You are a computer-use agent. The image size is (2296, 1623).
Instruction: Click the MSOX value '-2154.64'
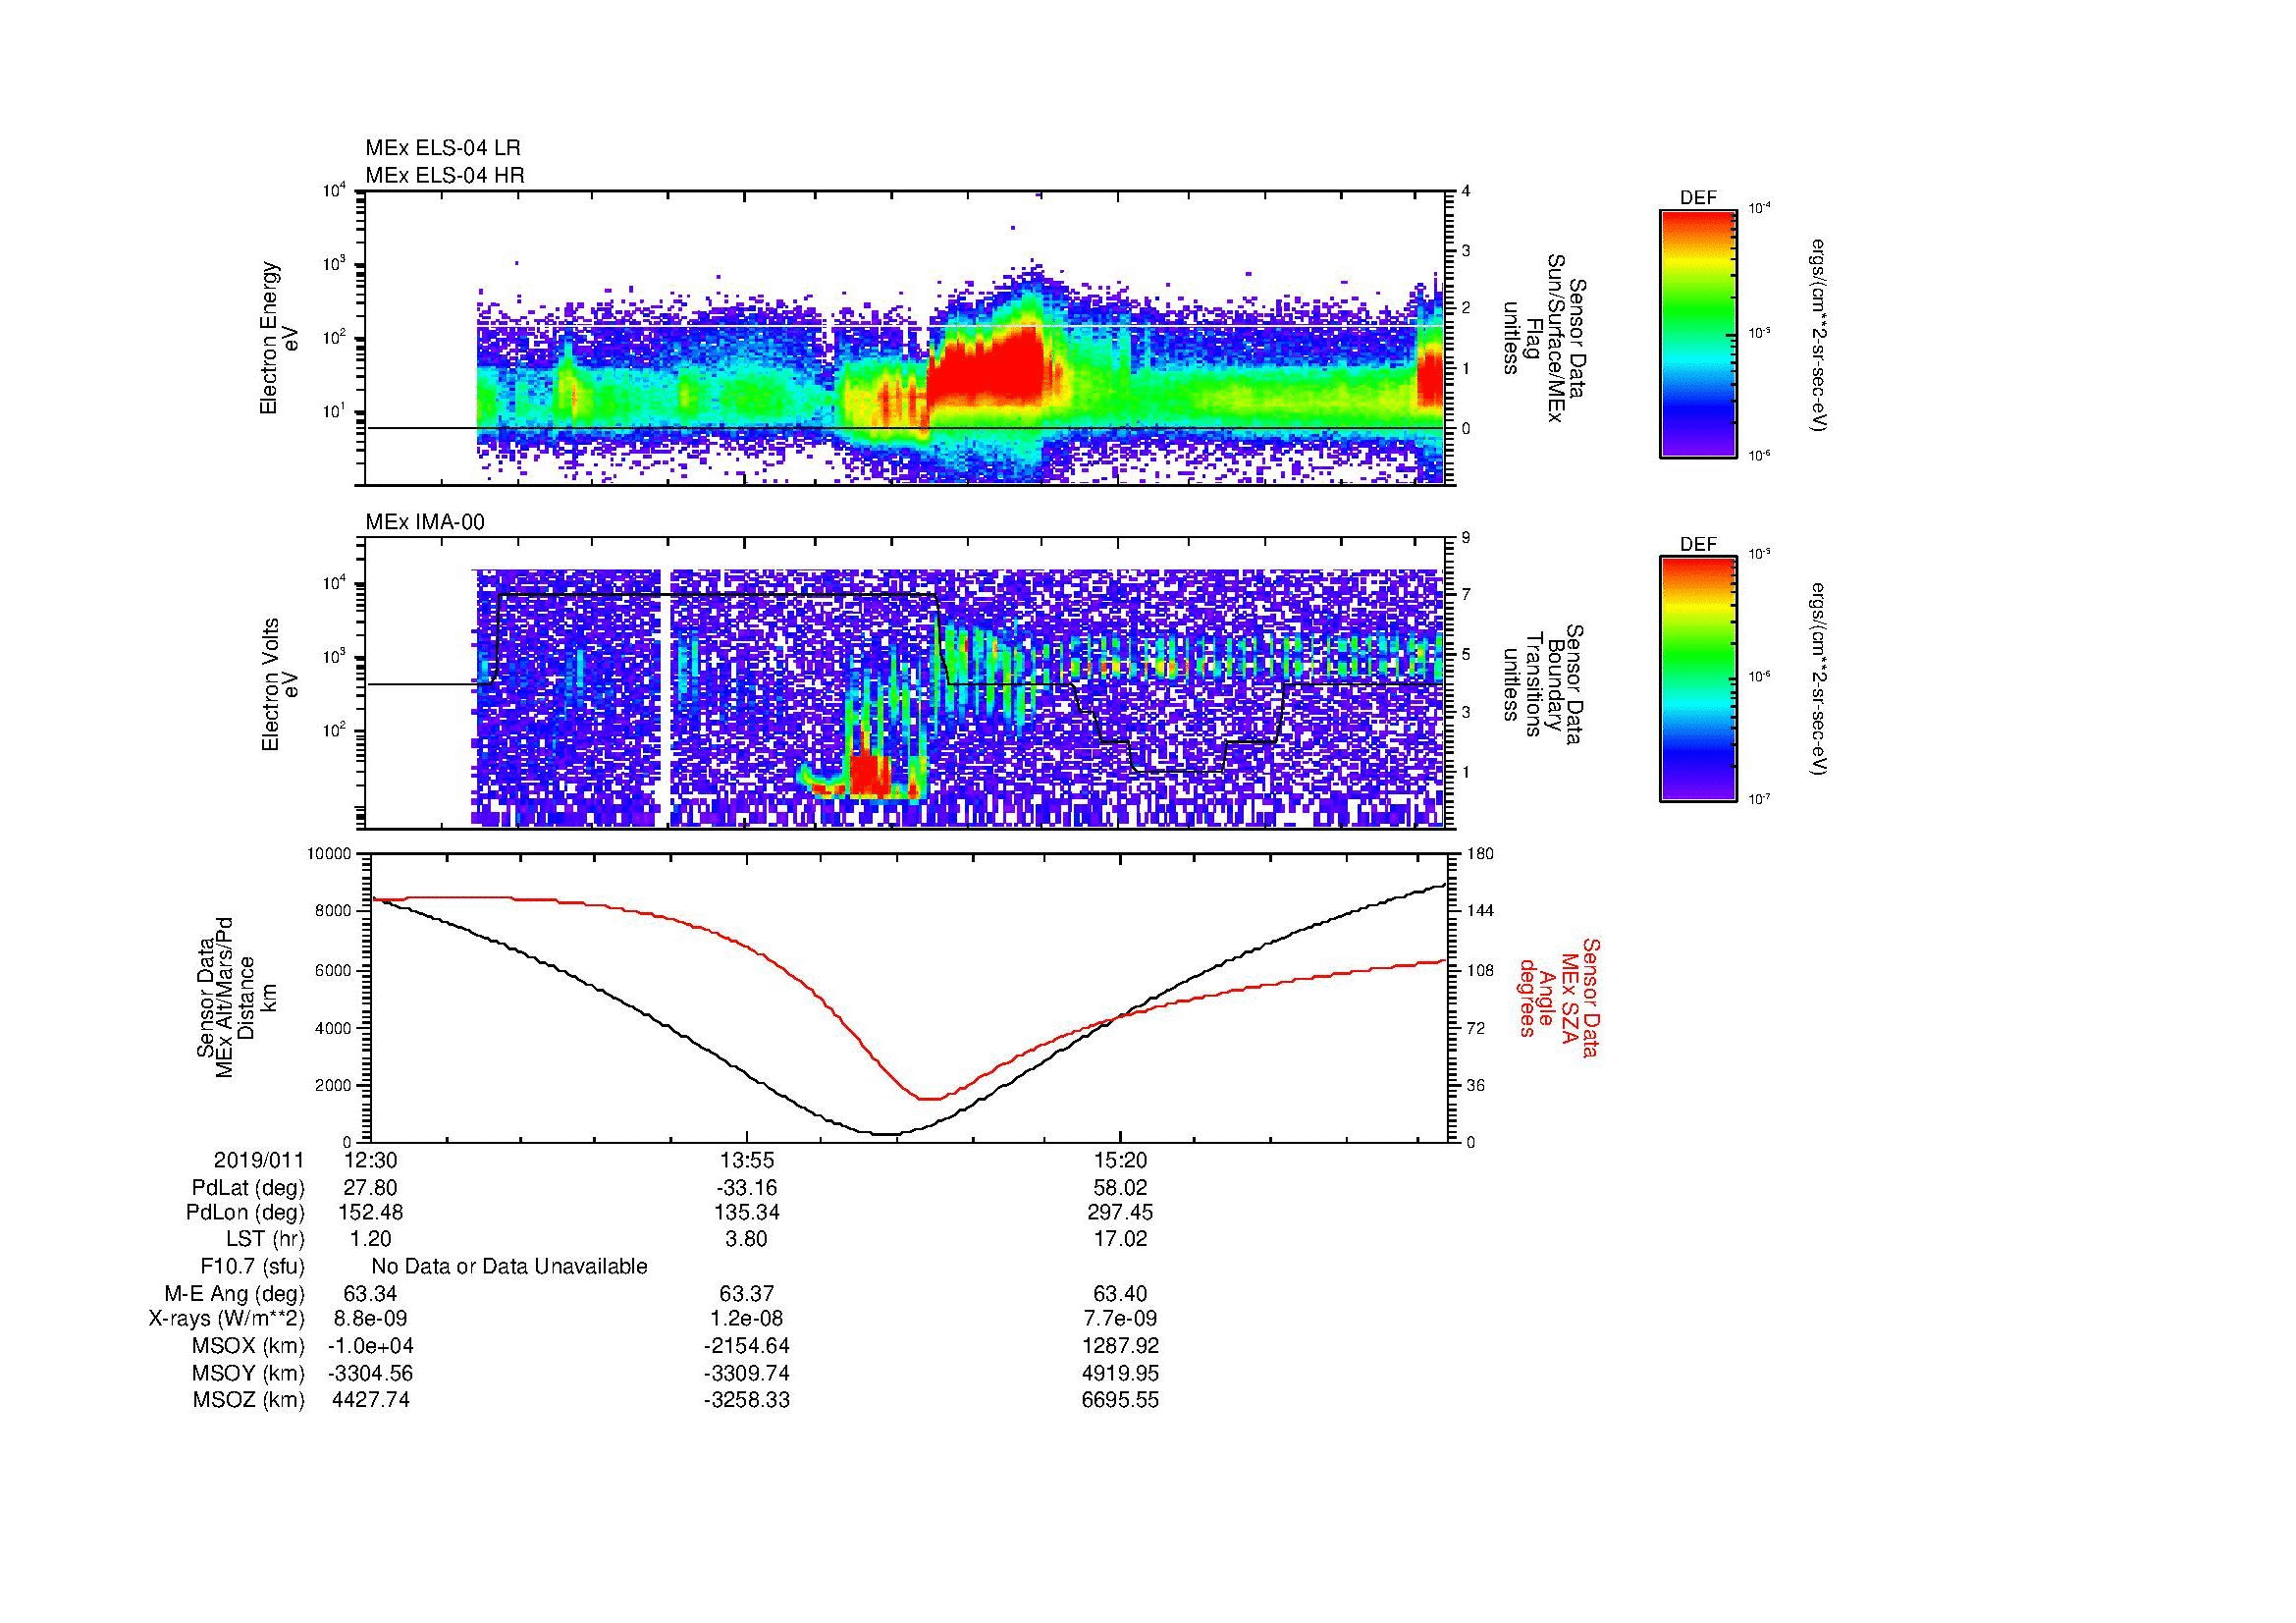[746, 1346]
